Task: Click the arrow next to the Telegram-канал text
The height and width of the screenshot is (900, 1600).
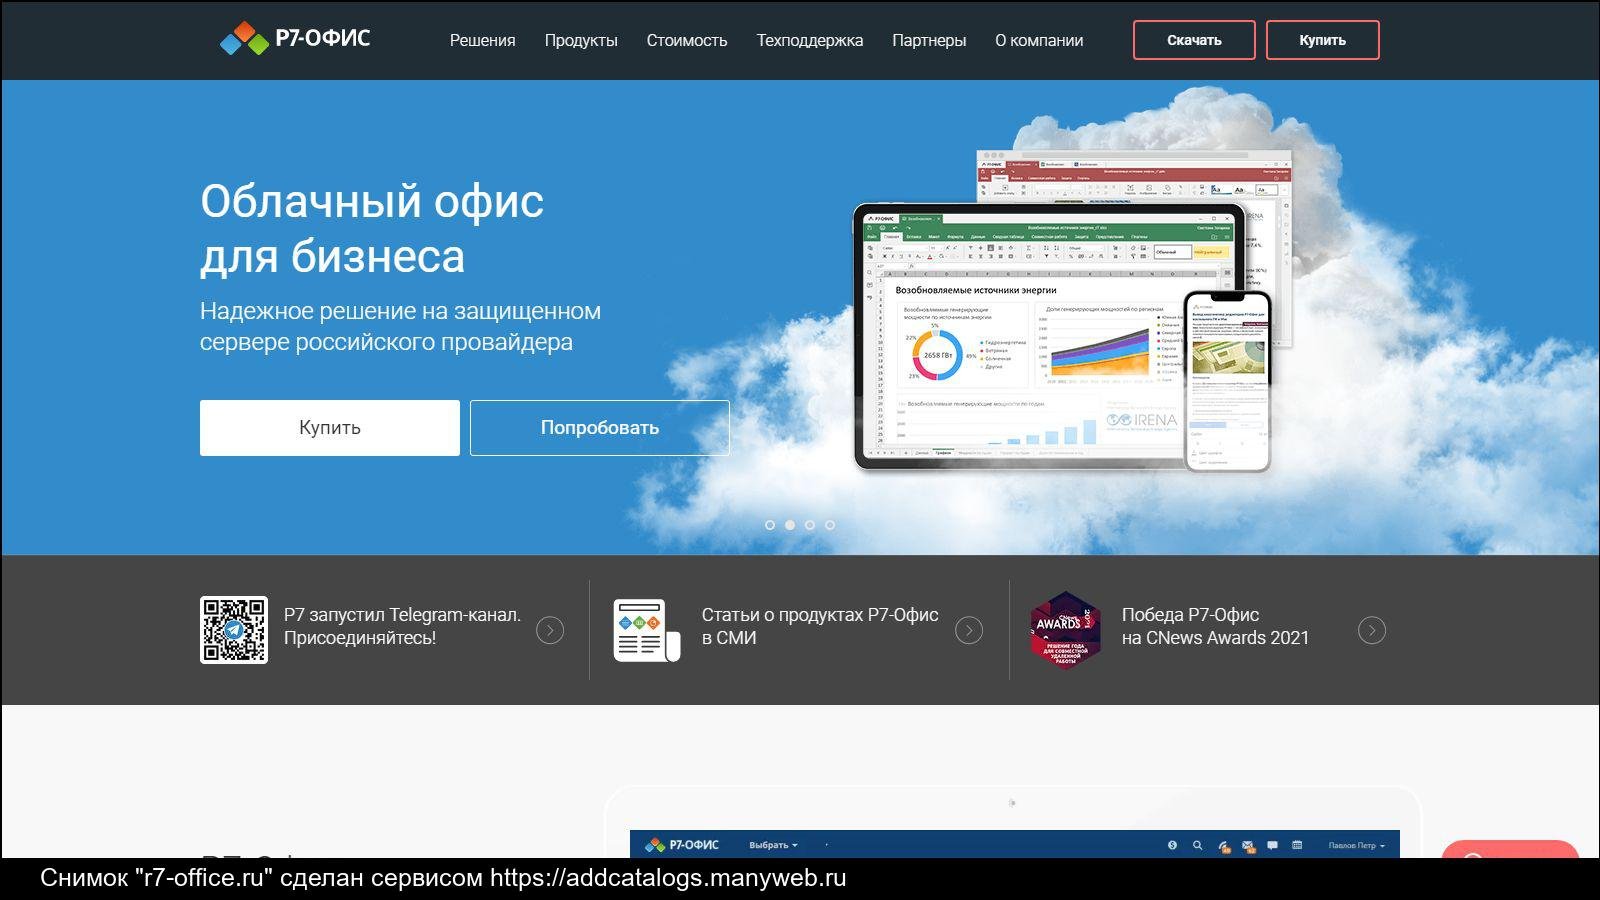Action: (x=550, y=630)
